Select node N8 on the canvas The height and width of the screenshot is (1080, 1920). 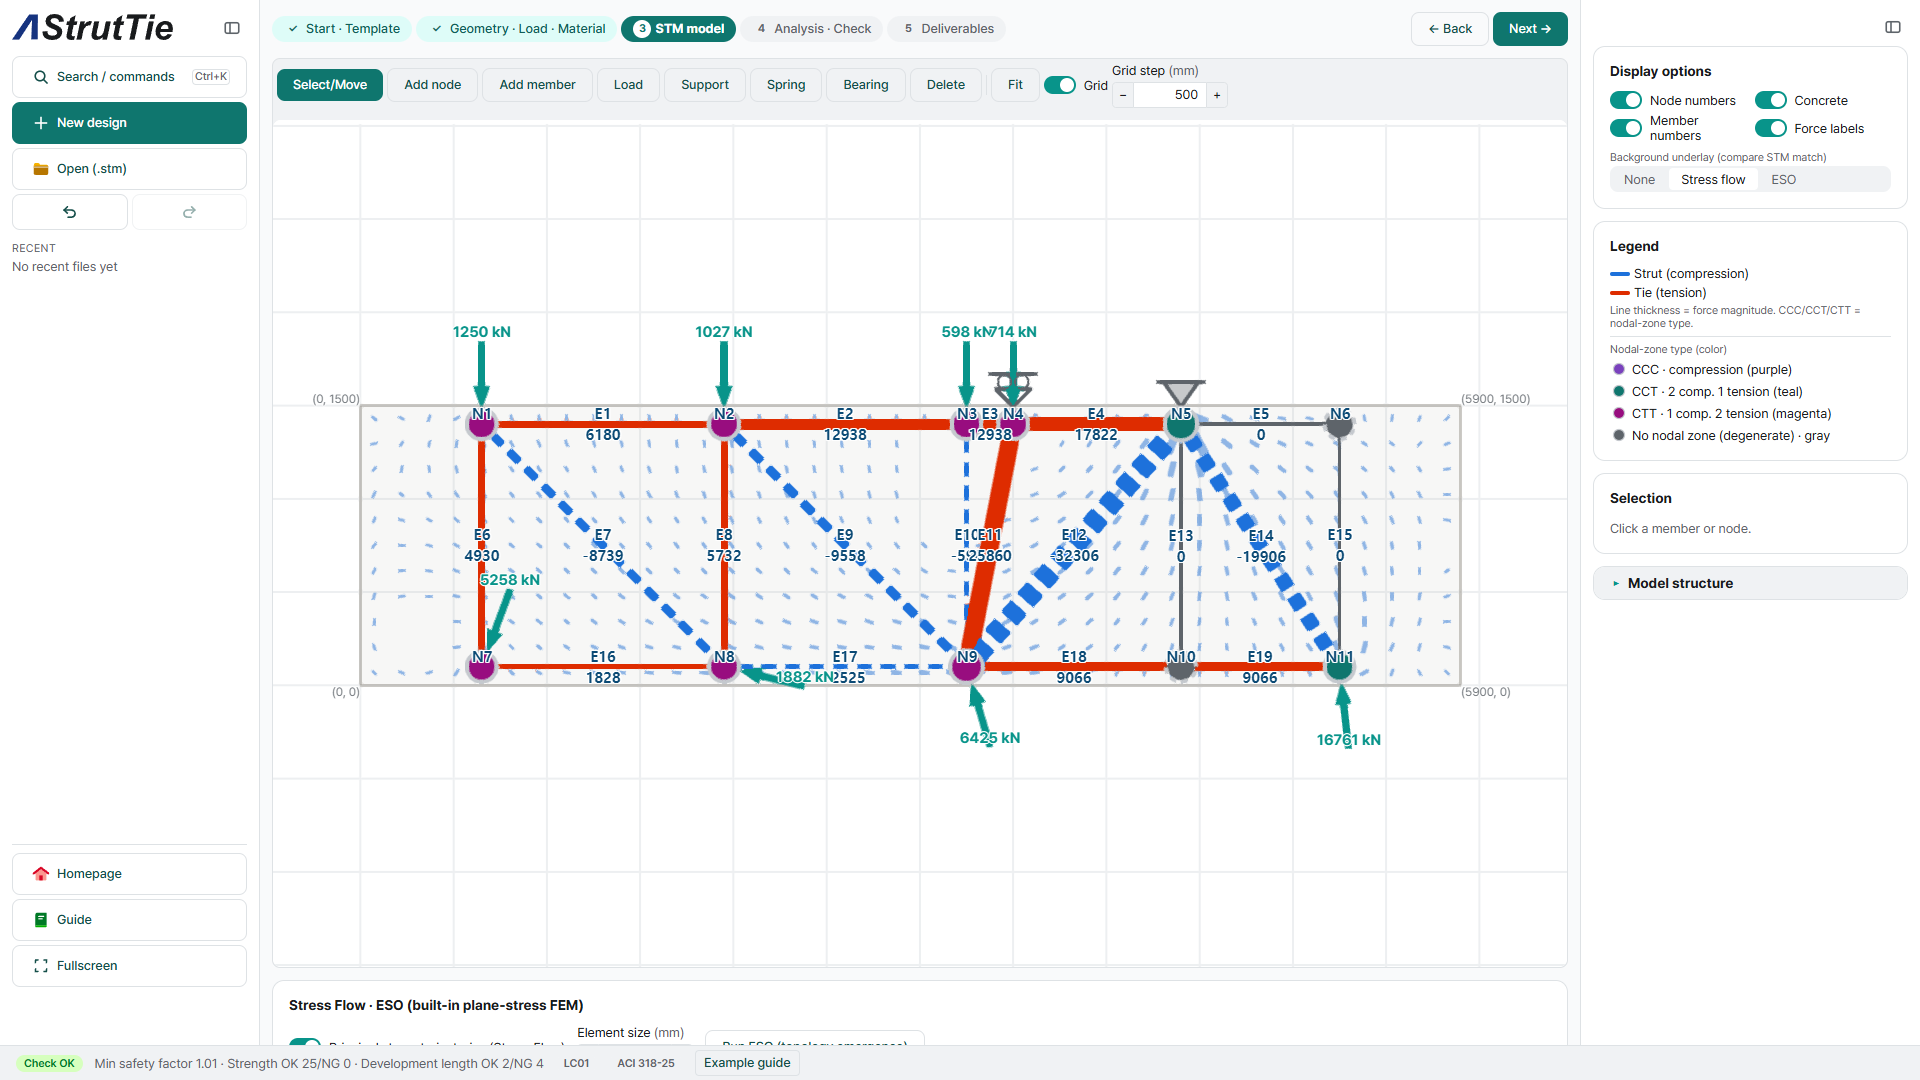pos(724,666)
